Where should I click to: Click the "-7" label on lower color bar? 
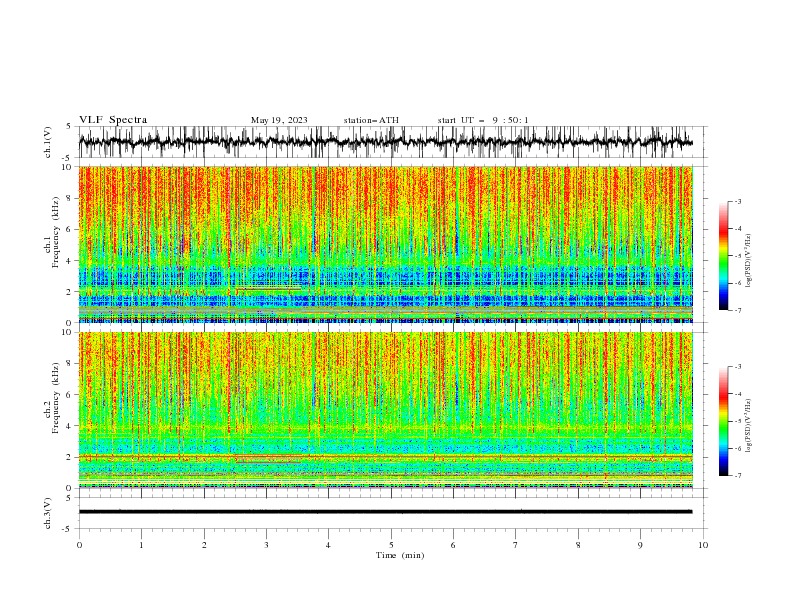[x=737, y=475]
